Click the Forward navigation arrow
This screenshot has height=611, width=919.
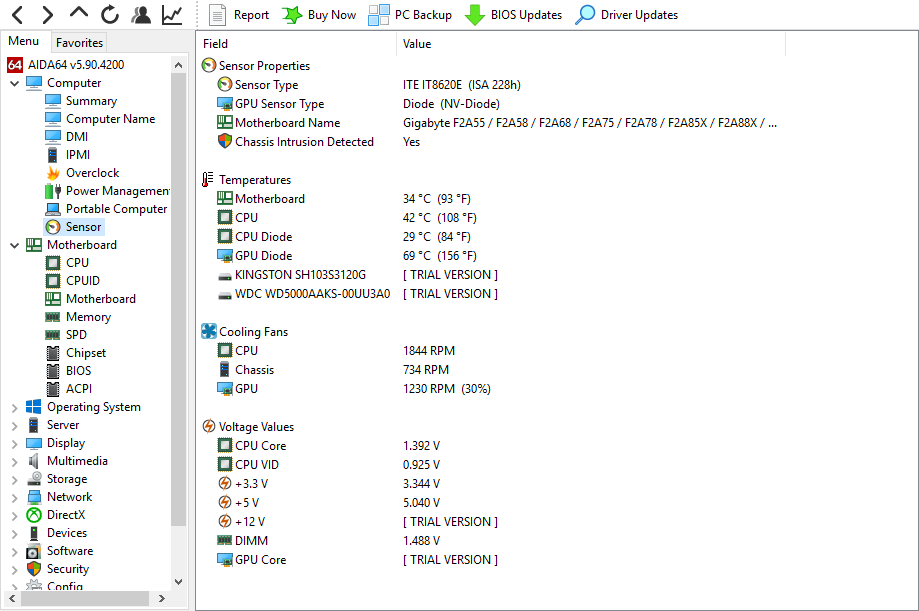(x=48, y=15)
